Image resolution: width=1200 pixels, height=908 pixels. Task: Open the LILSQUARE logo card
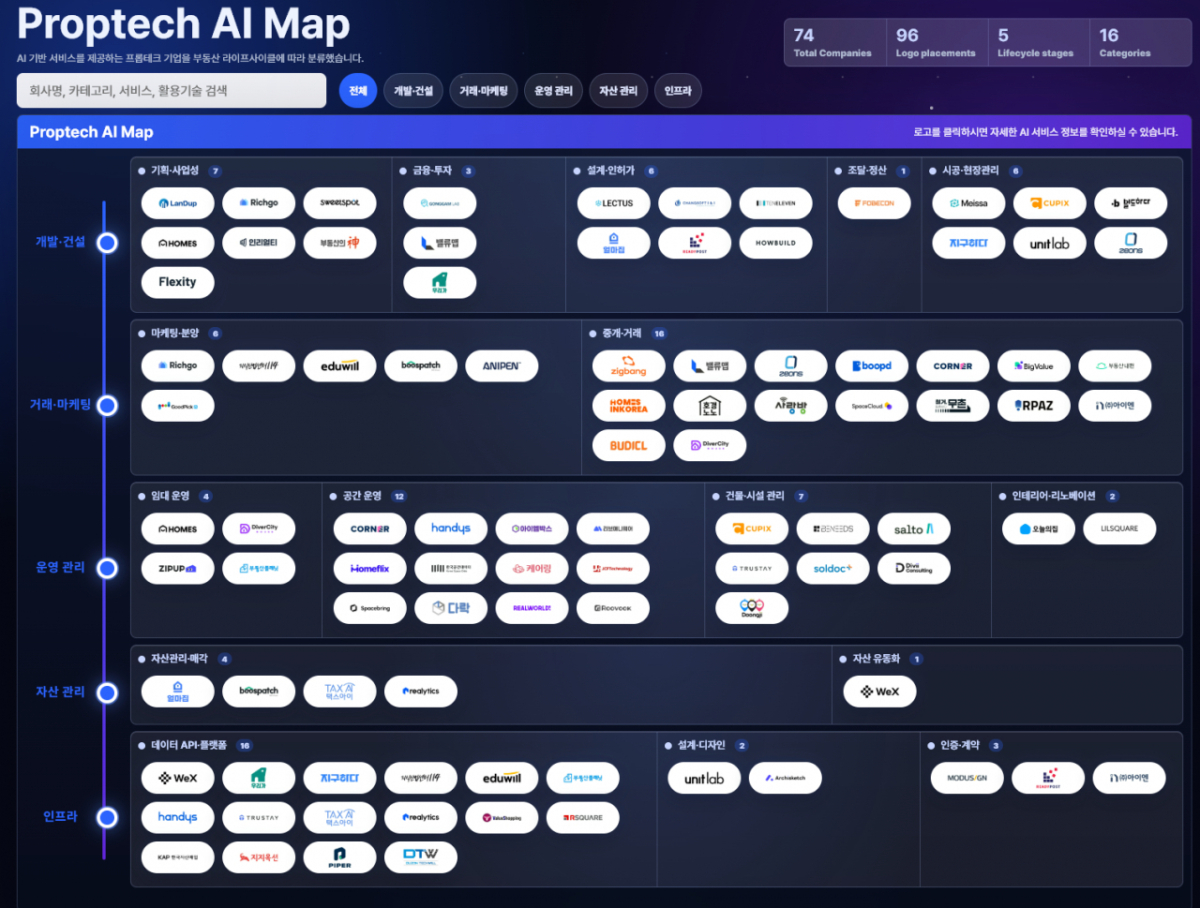(x=1120, y=529)
